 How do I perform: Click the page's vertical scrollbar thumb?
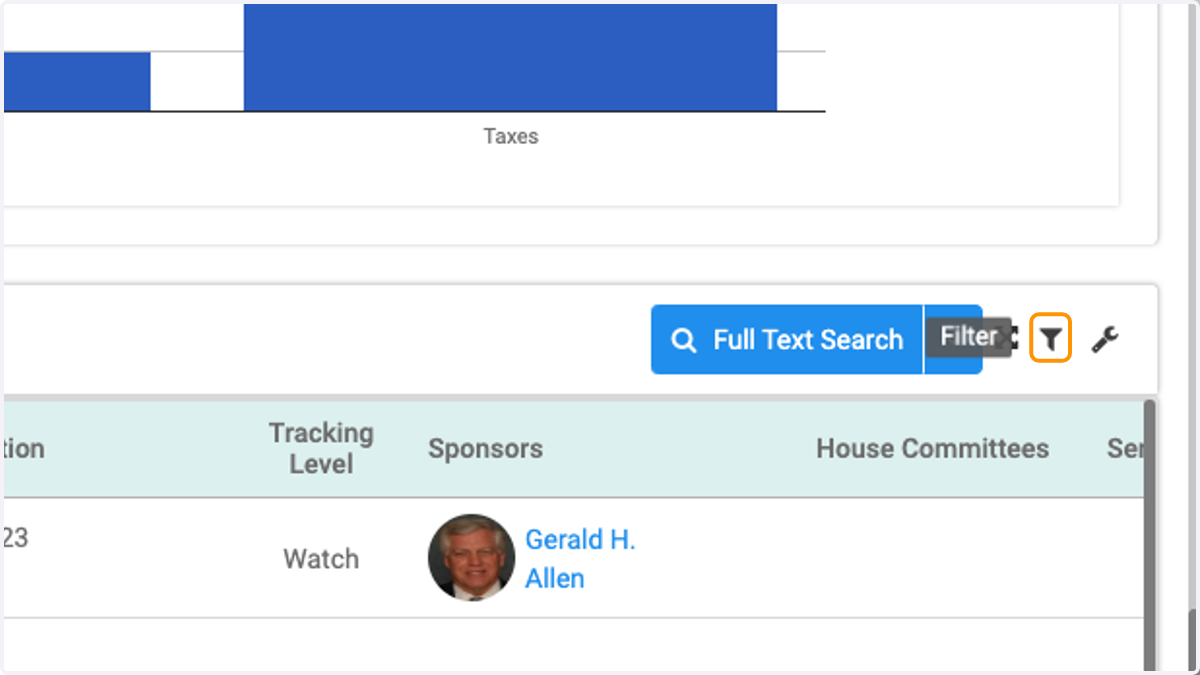pyautogui.click(x=1194, y=638)
